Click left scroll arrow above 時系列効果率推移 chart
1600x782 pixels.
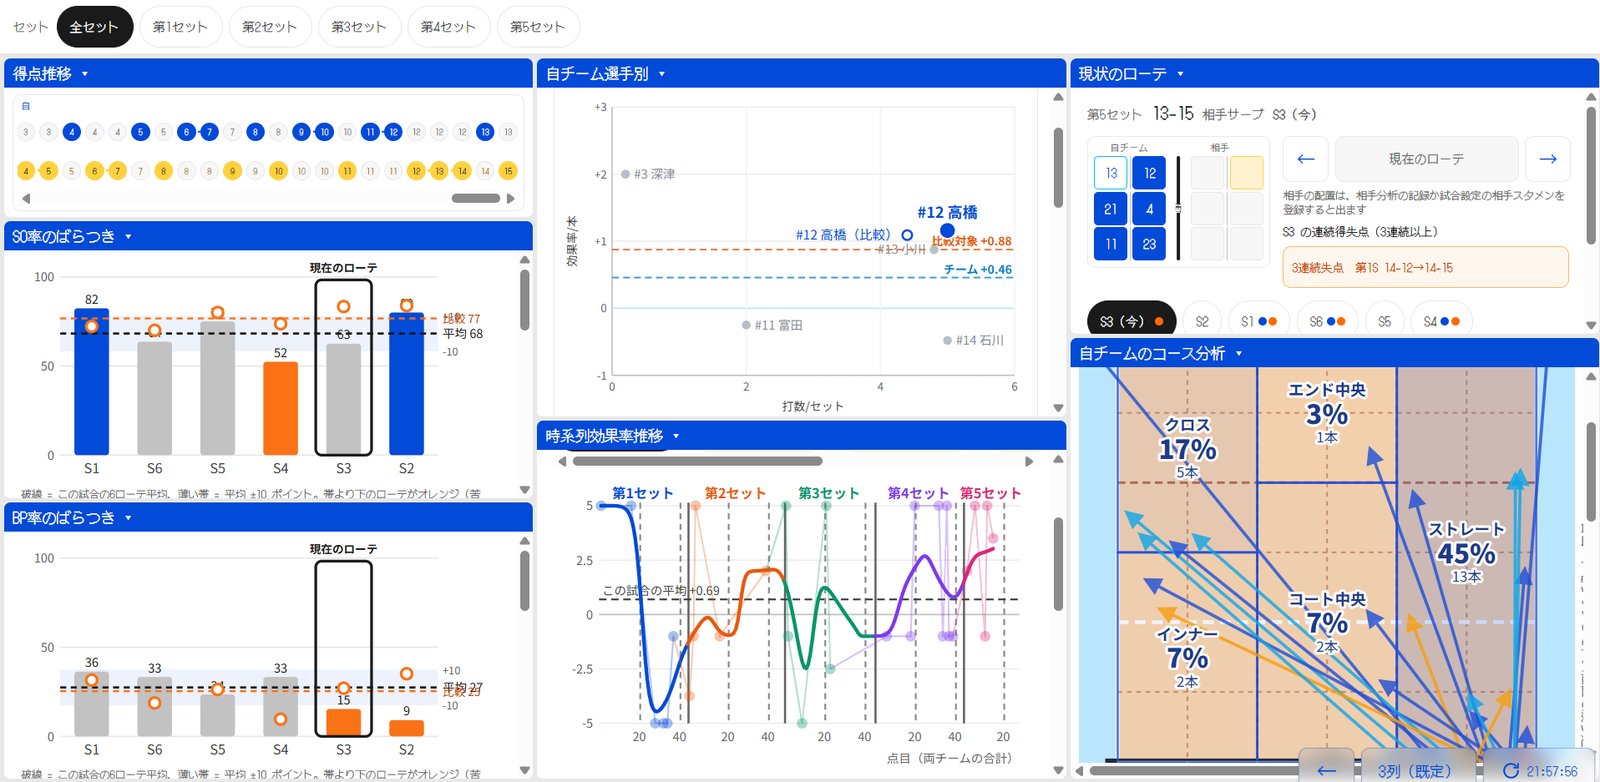tap(562, 461)
